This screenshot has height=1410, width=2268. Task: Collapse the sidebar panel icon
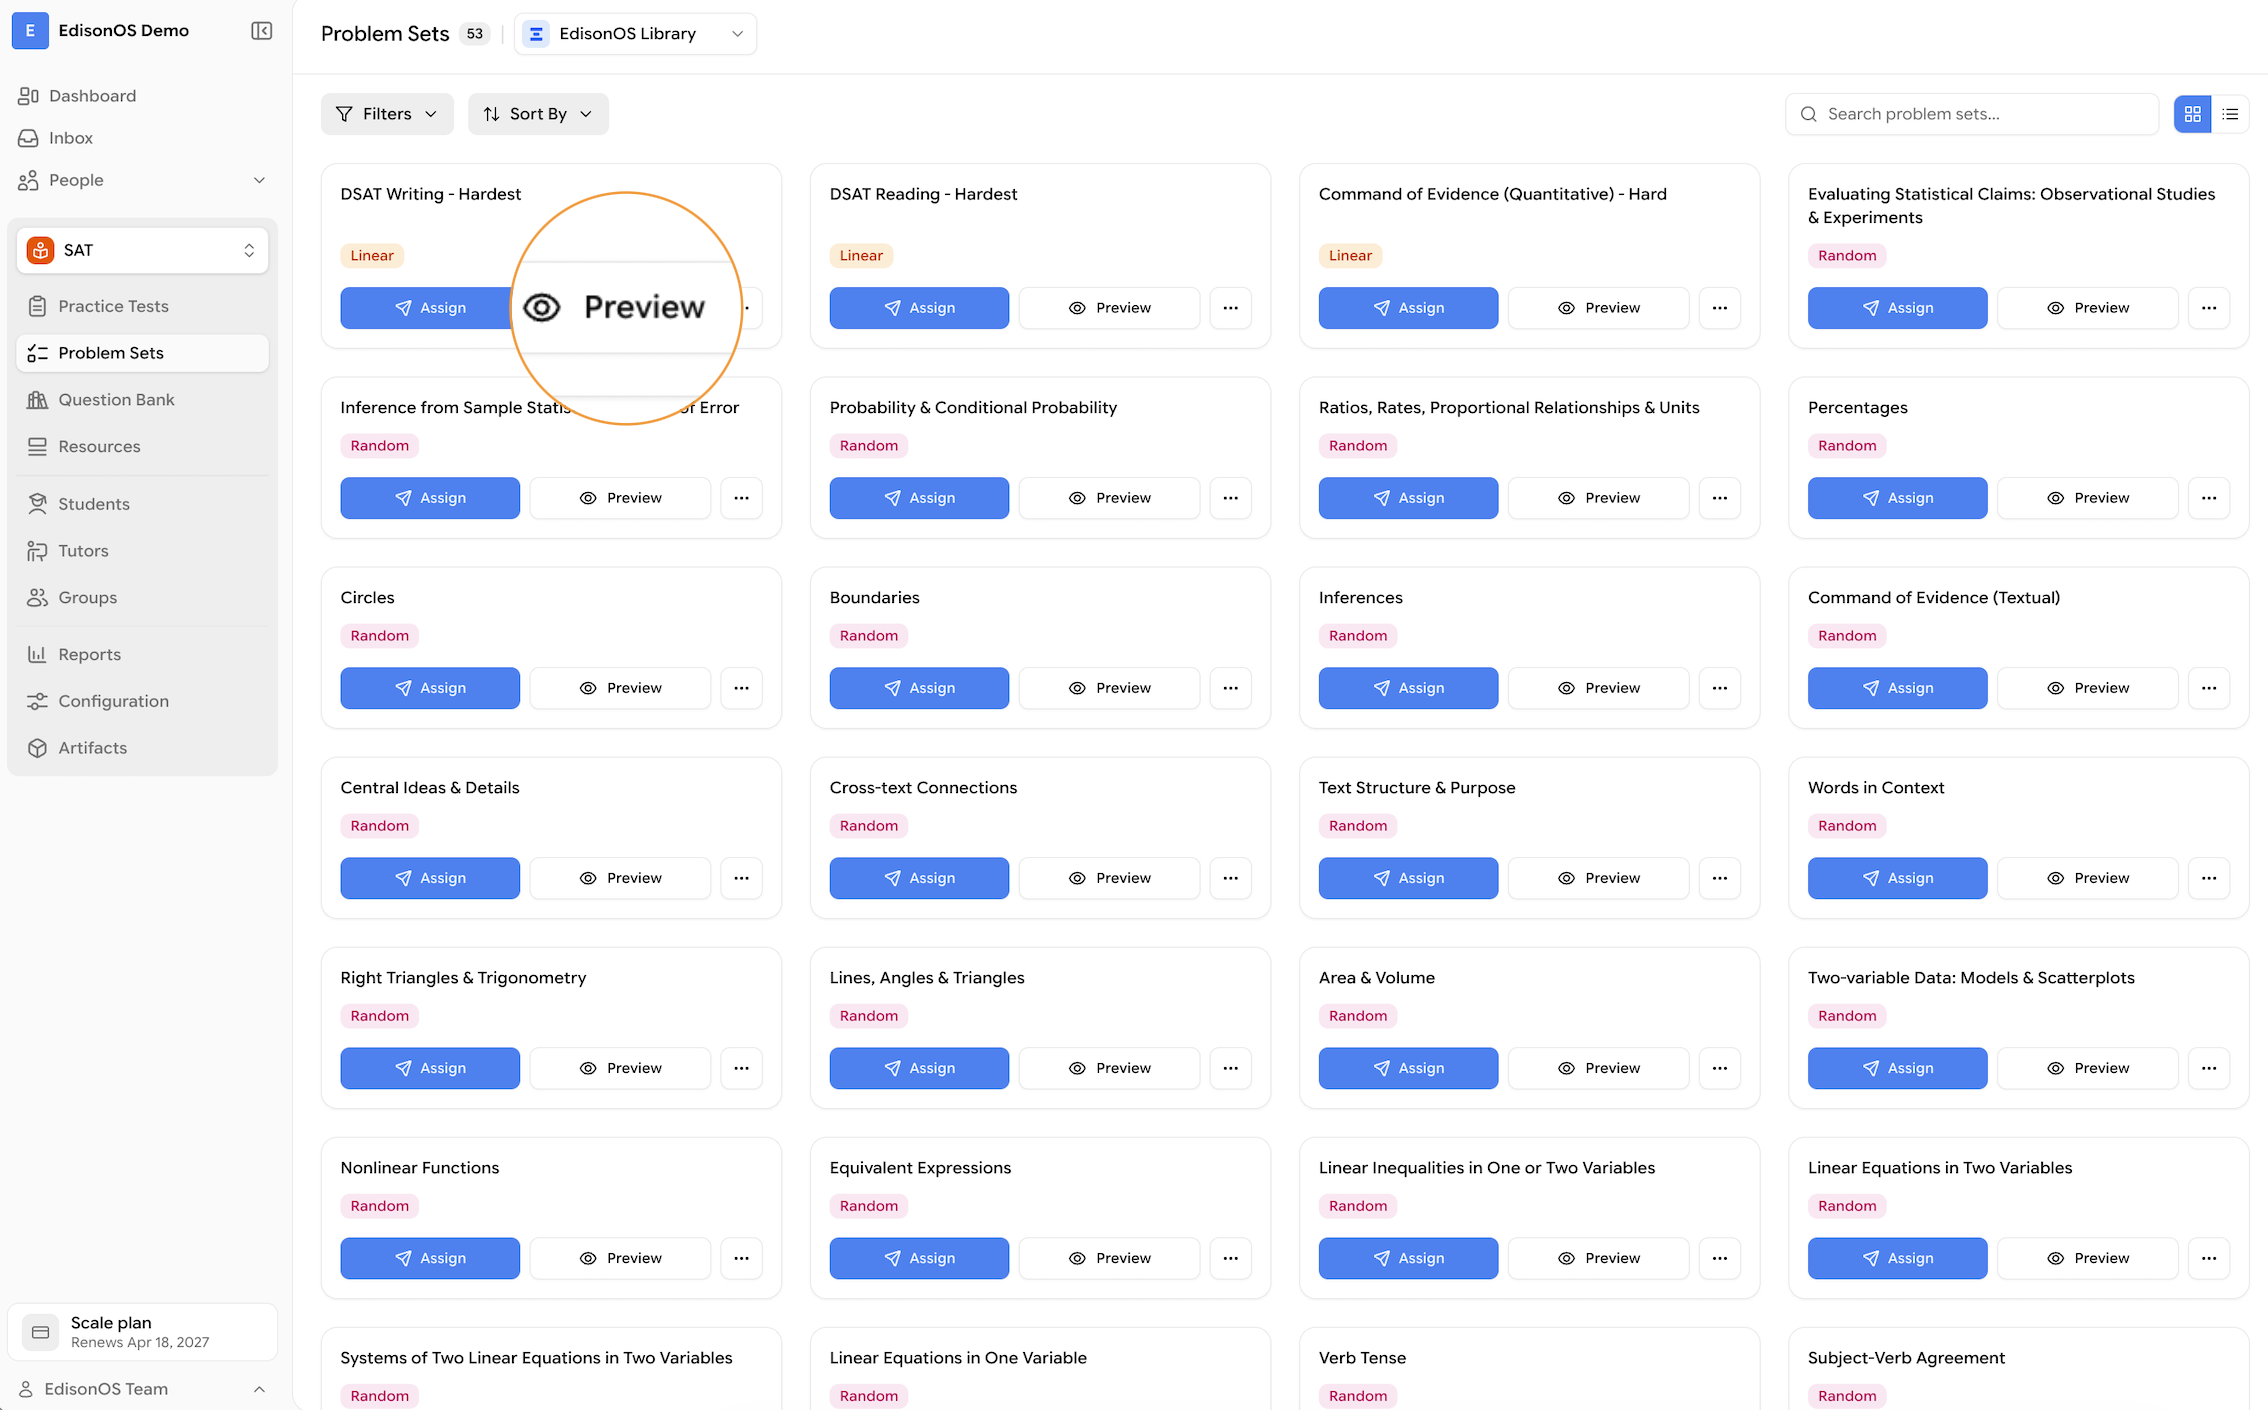(x=261, y=31)
